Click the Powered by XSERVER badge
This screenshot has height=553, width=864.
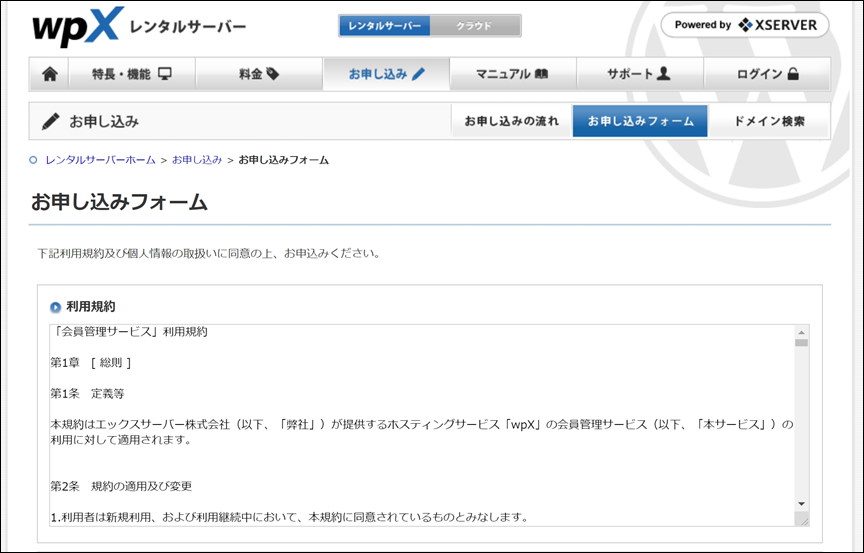pos(745,25)
